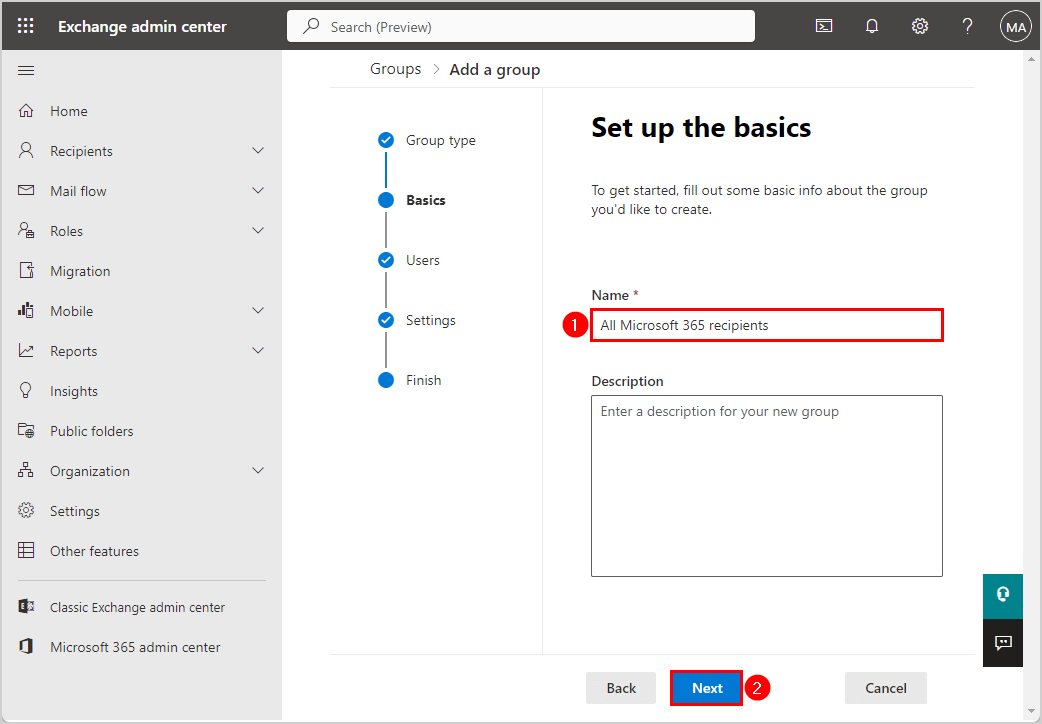Open Other features in the navigation
This screenshot has width=1042, height=724.
[x=94, y=551]
